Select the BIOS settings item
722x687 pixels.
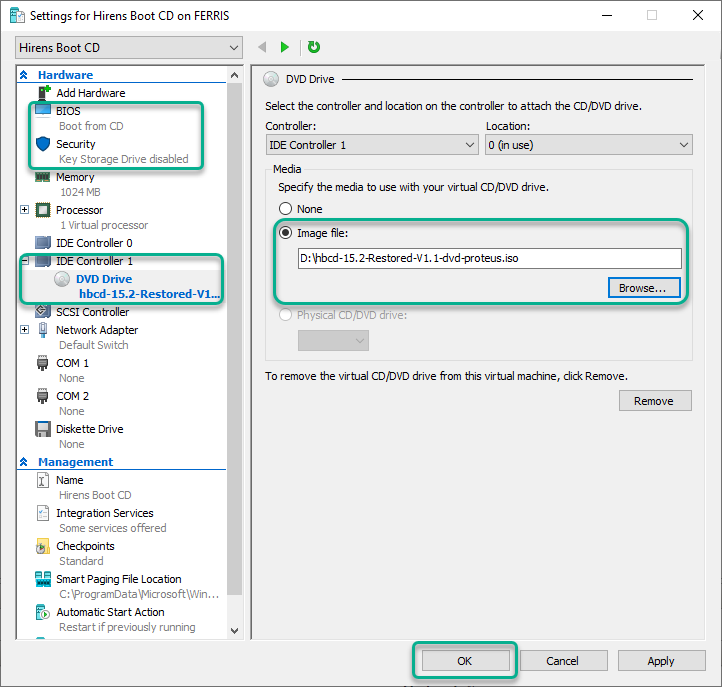coord(68,111)
